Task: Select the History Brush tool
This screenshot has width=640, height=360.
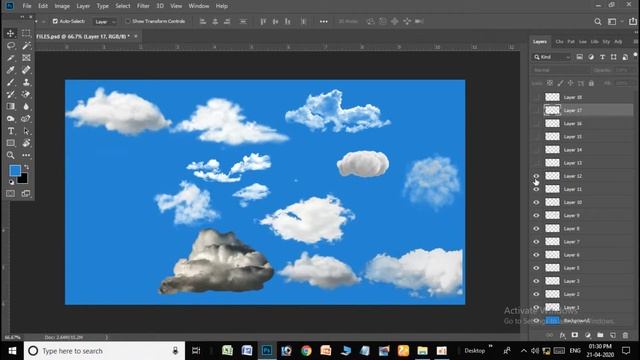Action: (x=11, y=94)
